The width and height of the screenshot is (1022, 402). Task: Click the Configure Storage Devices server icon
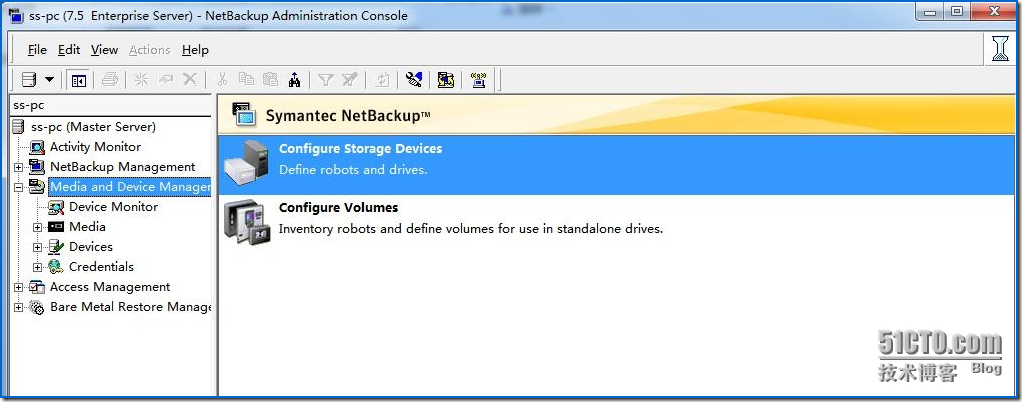pos(246,164)
